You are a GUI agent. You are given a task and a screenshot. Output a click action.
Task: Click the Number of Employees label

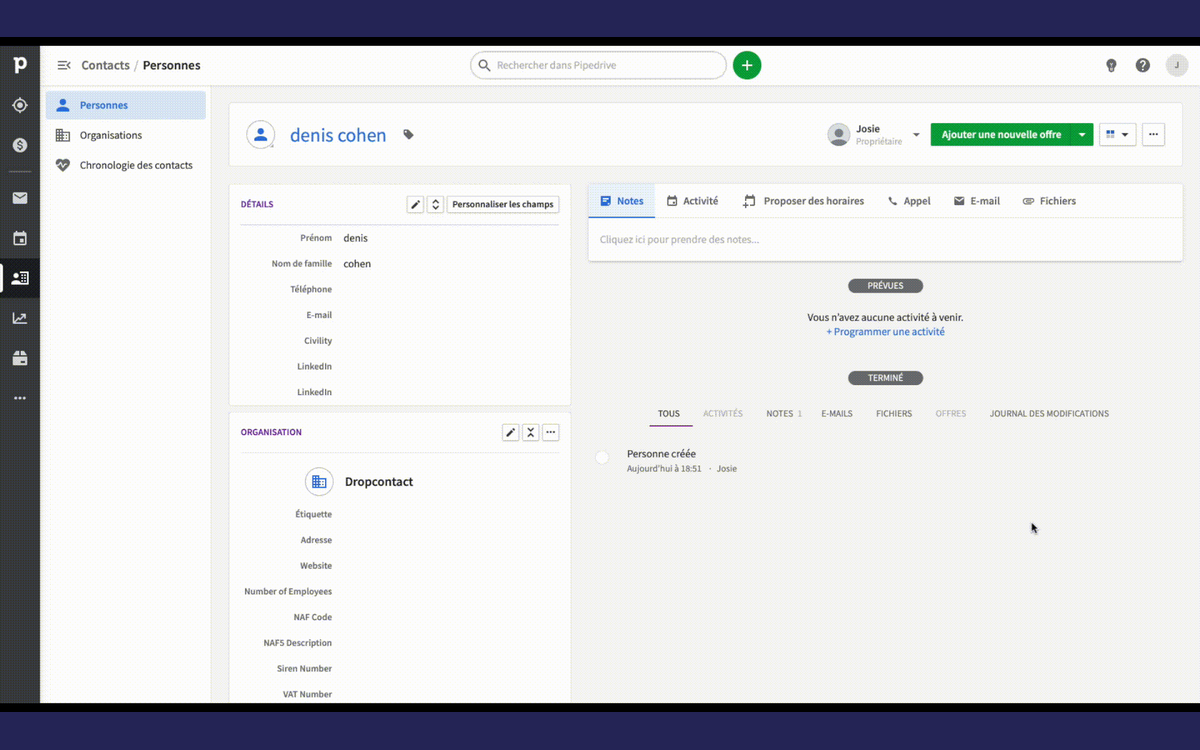click(288, 591)
